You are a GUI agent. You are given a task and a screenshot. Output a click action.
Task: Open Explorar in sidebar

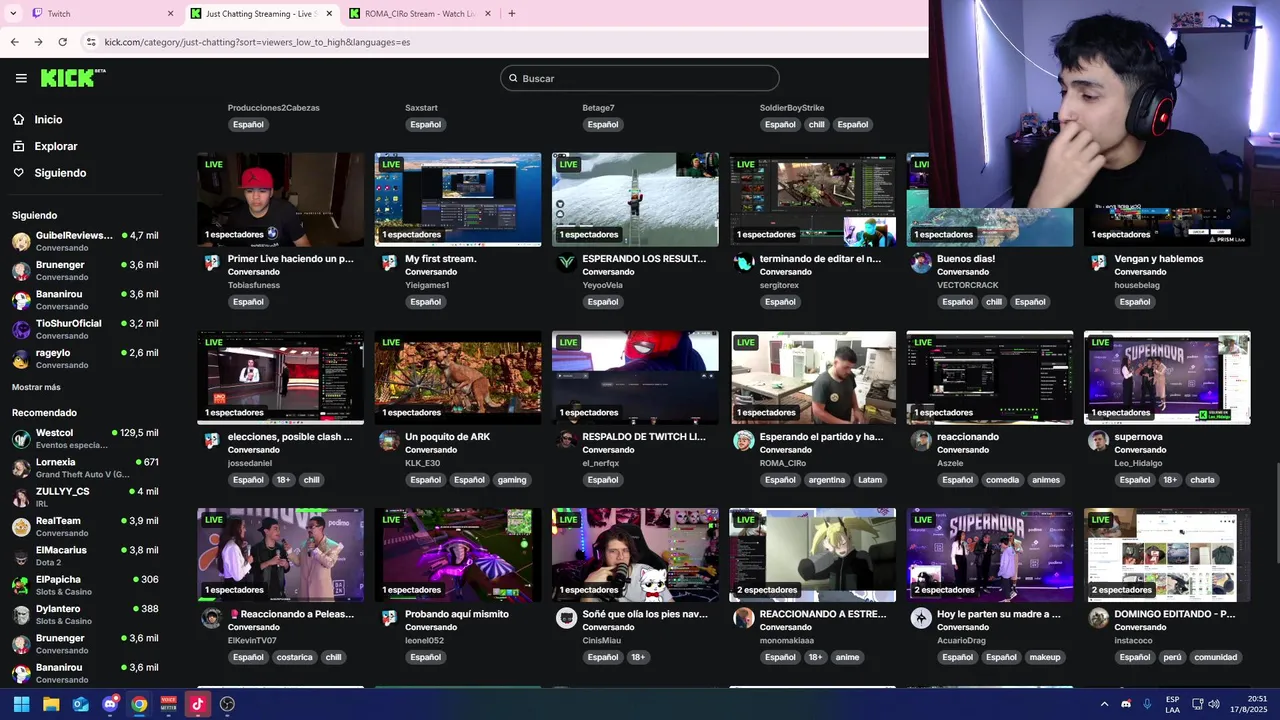click(x=55, y=146)
